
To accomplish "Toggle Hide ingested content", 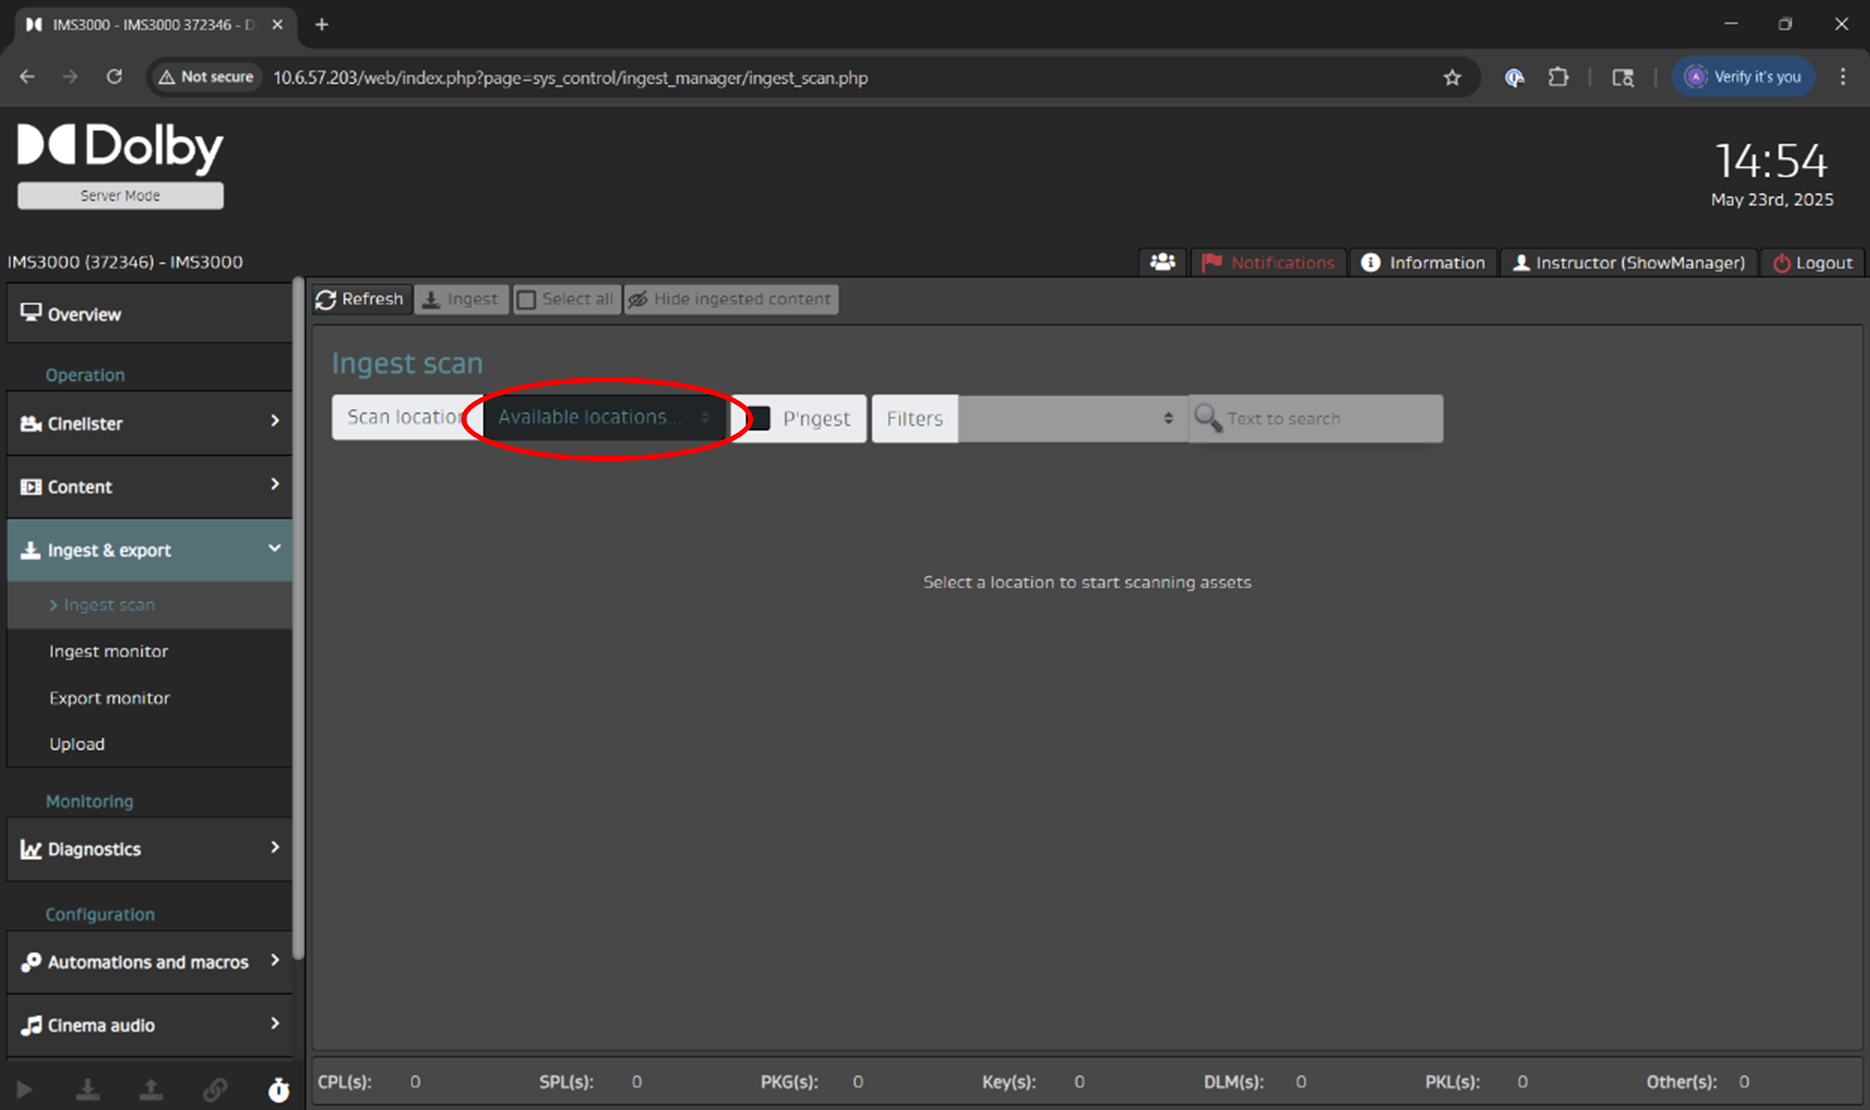I will (731, 299).
